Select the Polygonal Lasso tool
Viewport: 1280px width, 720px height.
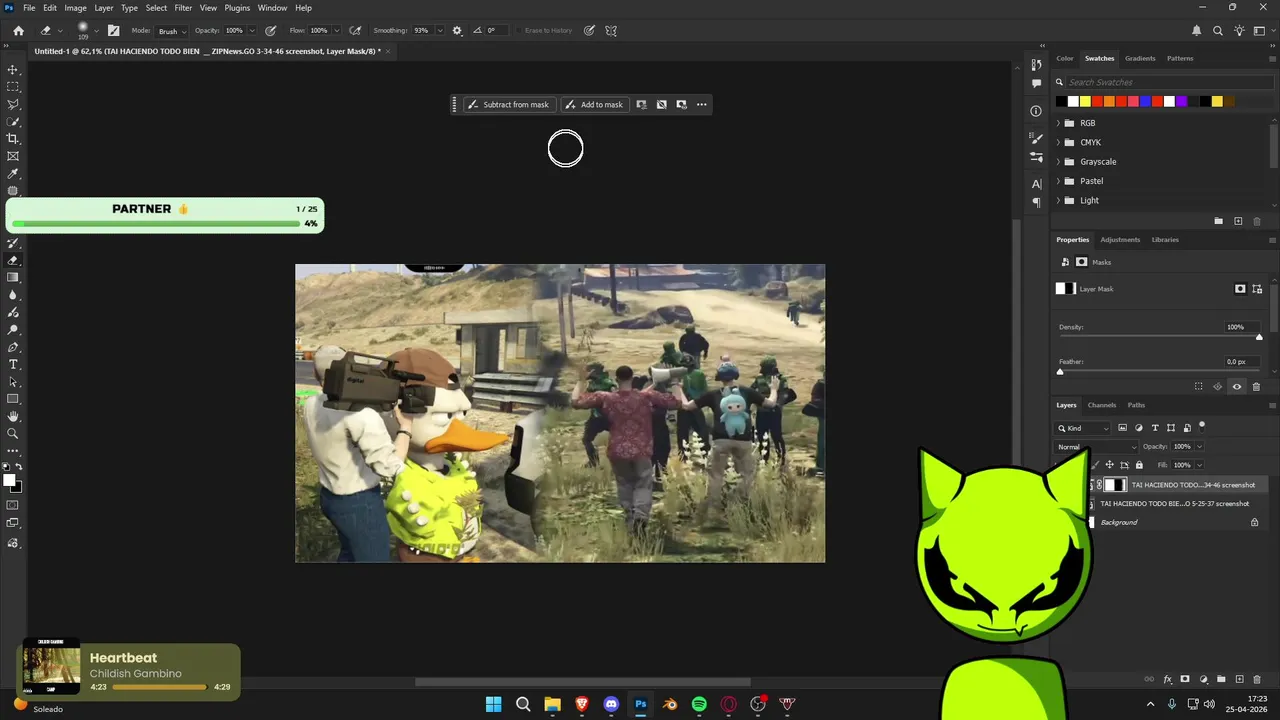pyautogui.click(x=13, y=104)
